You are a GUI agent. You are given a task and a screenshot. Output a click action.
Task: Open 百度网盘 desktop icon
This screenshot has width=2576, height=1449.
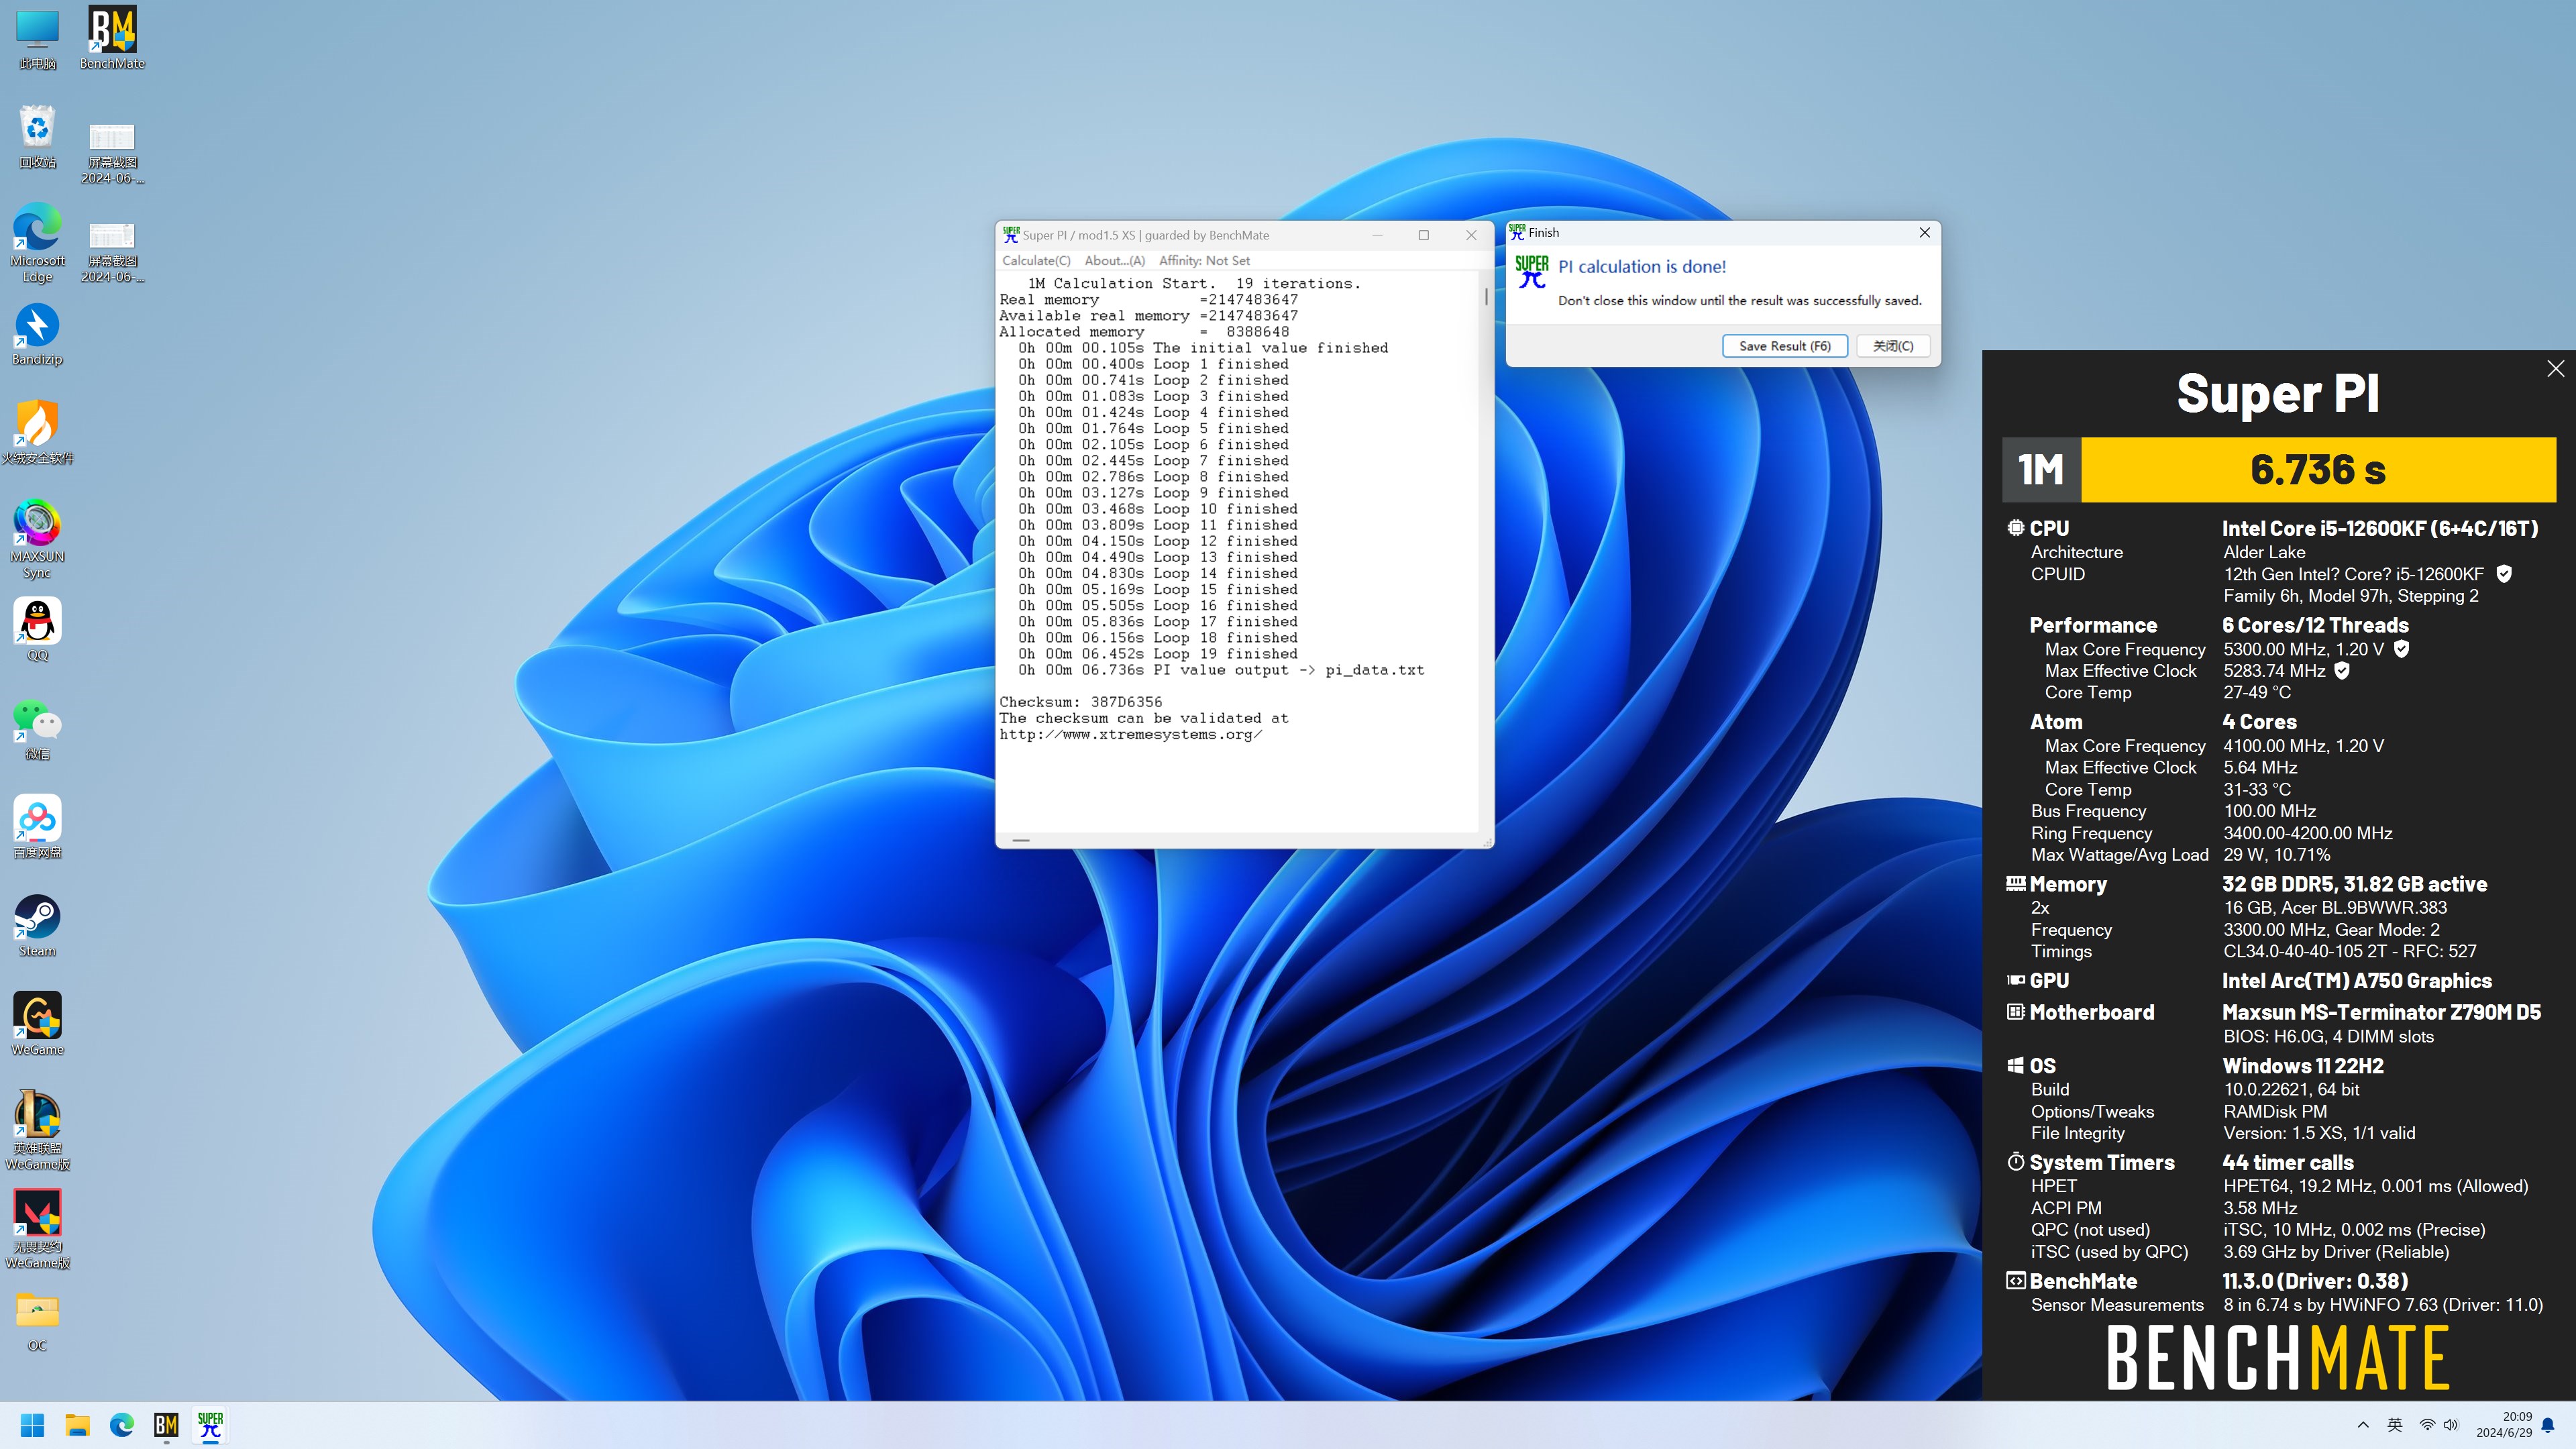click(38, 827)
